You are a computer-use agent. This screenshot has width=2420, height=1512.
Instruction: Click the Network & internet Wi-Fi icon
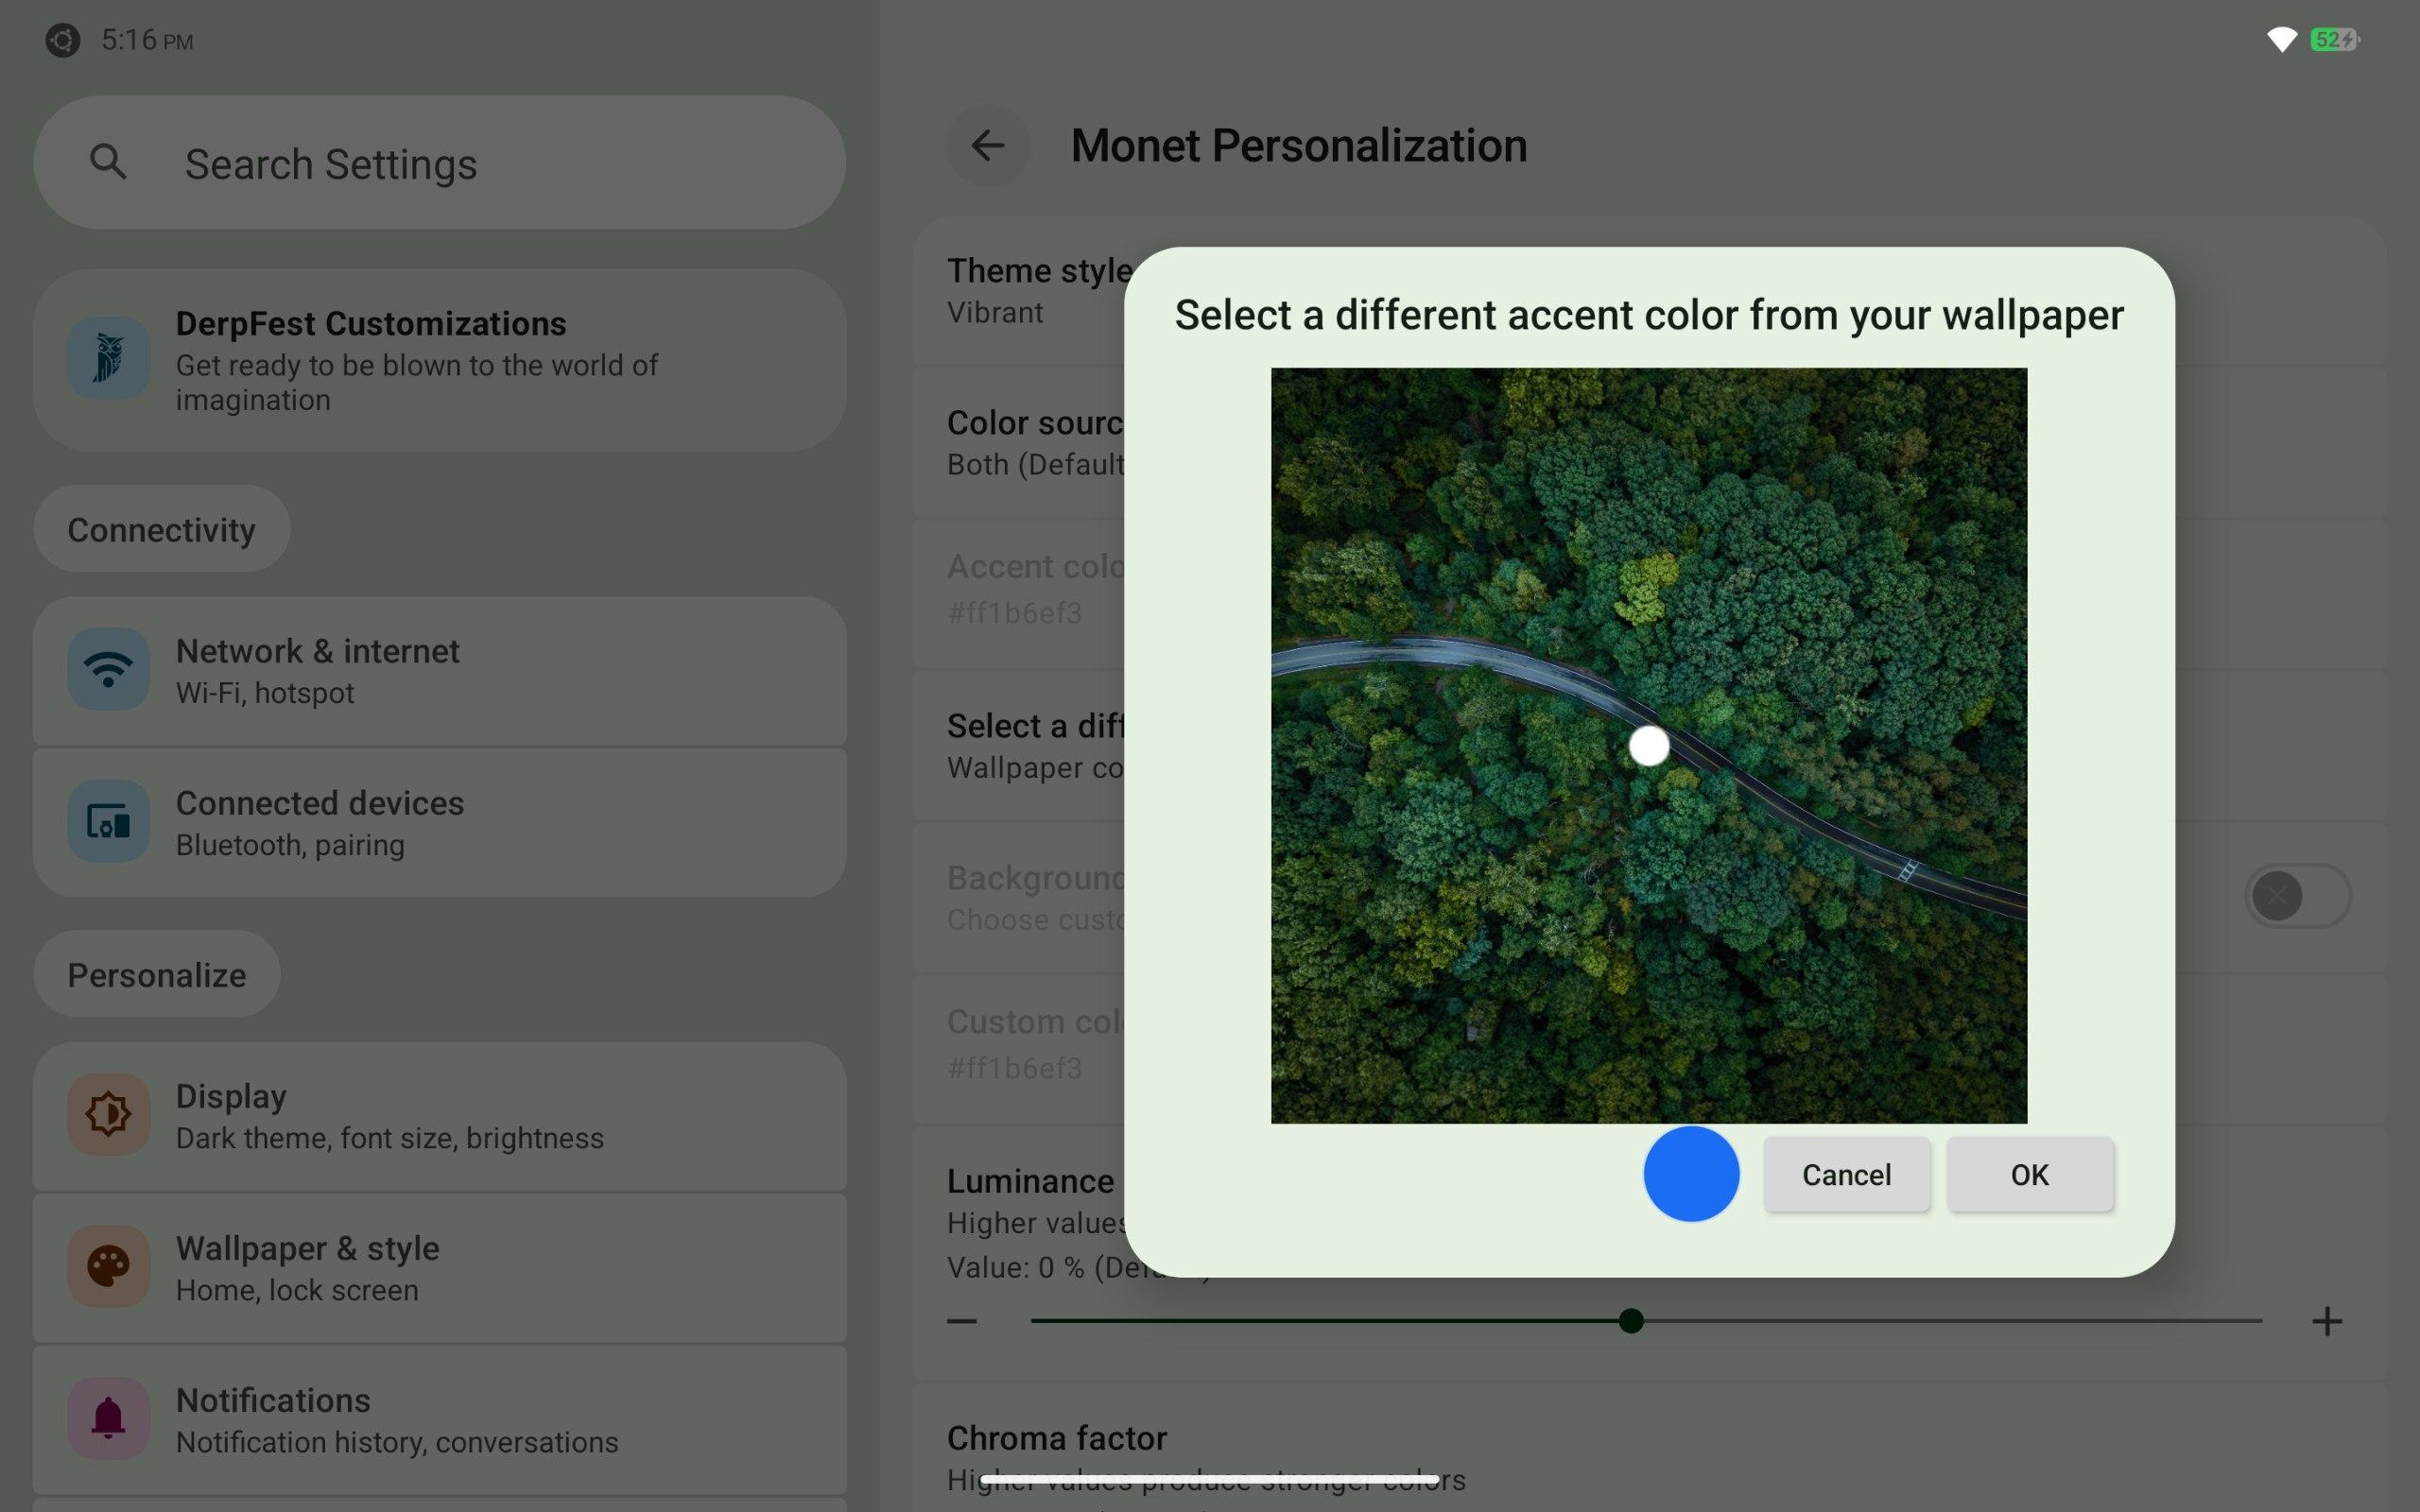pos(108,669)
